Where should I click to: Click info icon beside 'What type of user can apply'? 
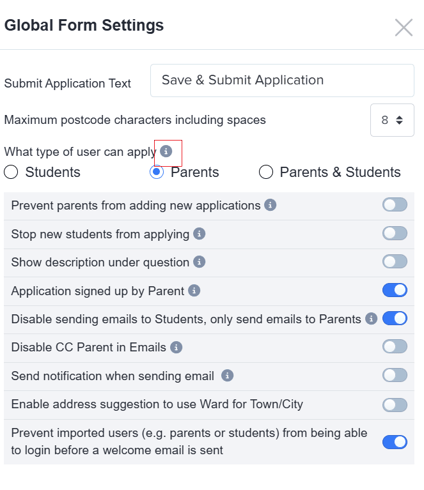click(x=166, y=151)
